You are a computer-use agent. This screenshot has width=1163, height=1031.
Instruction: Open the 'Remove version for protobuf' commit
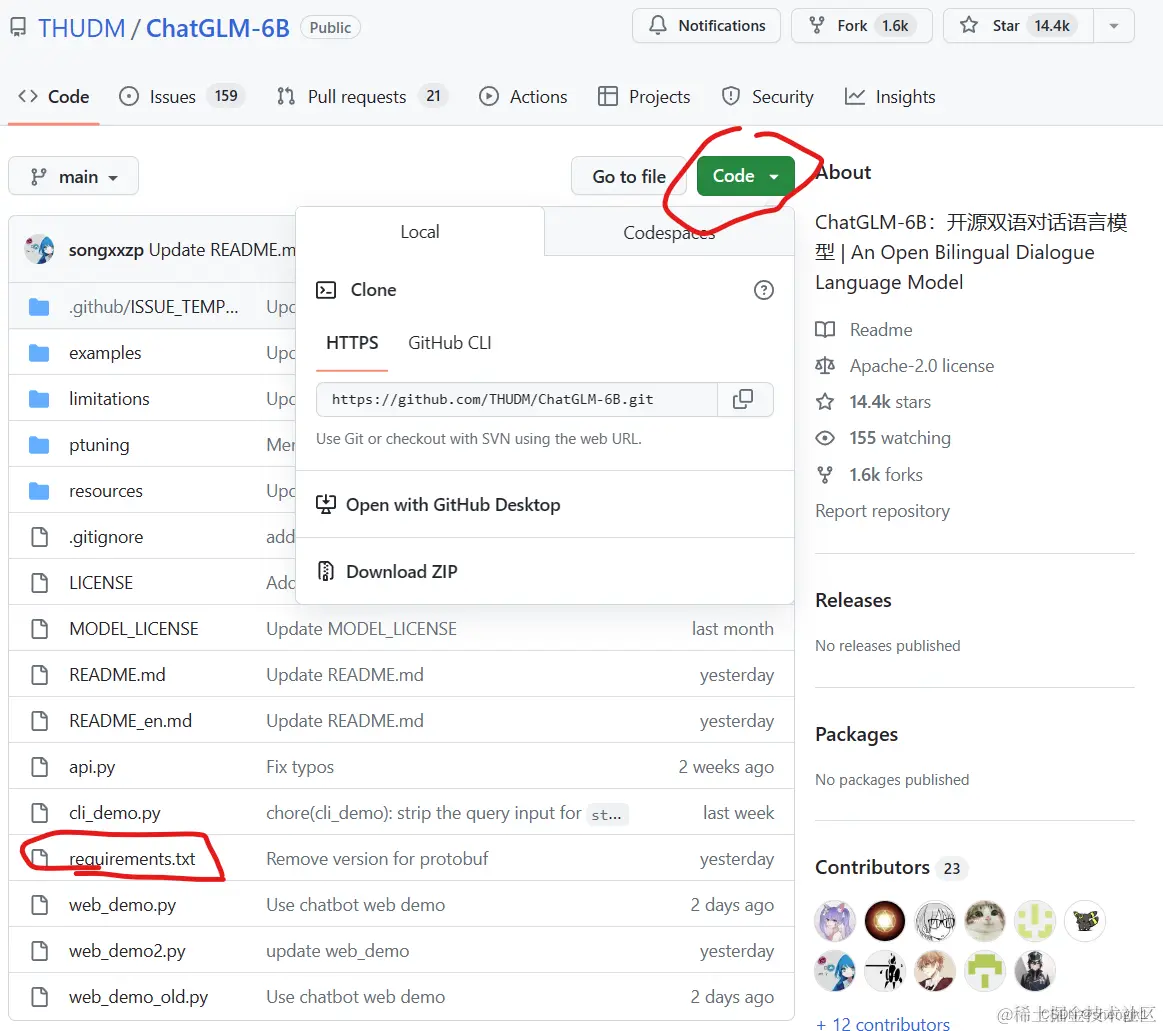tap(377, 859)
